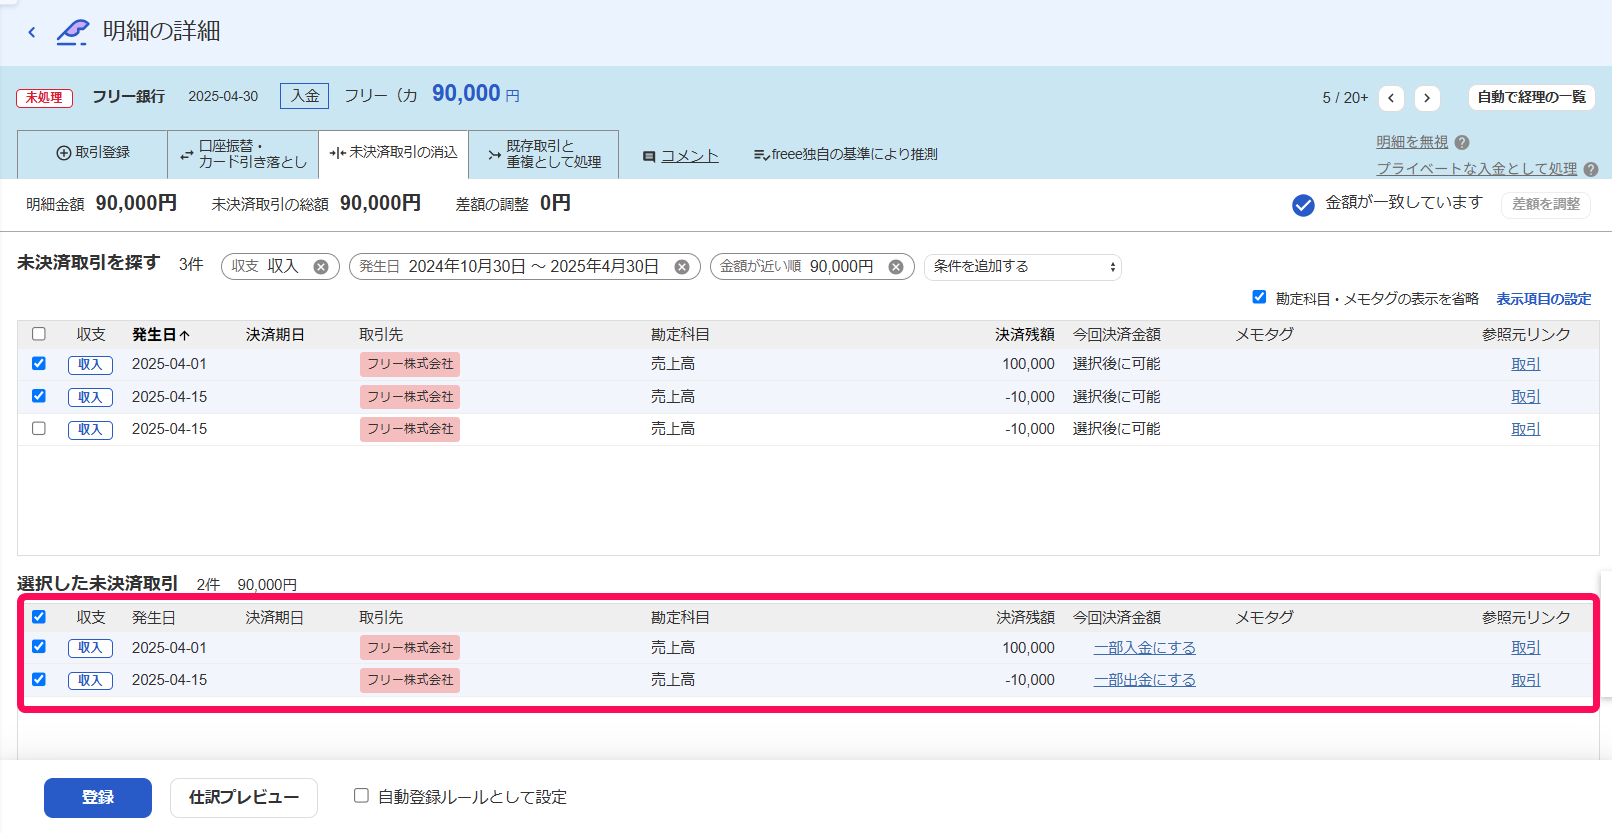The image size is (1612, 833).
Task: Open 取引 link in unchecked 2025-04-15 row
Action: [x=1525, y=429]
